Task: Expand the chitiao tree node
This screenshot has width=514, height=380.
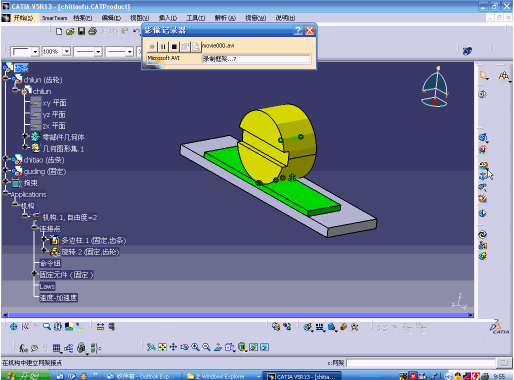Action: click(x=6, y=159)
